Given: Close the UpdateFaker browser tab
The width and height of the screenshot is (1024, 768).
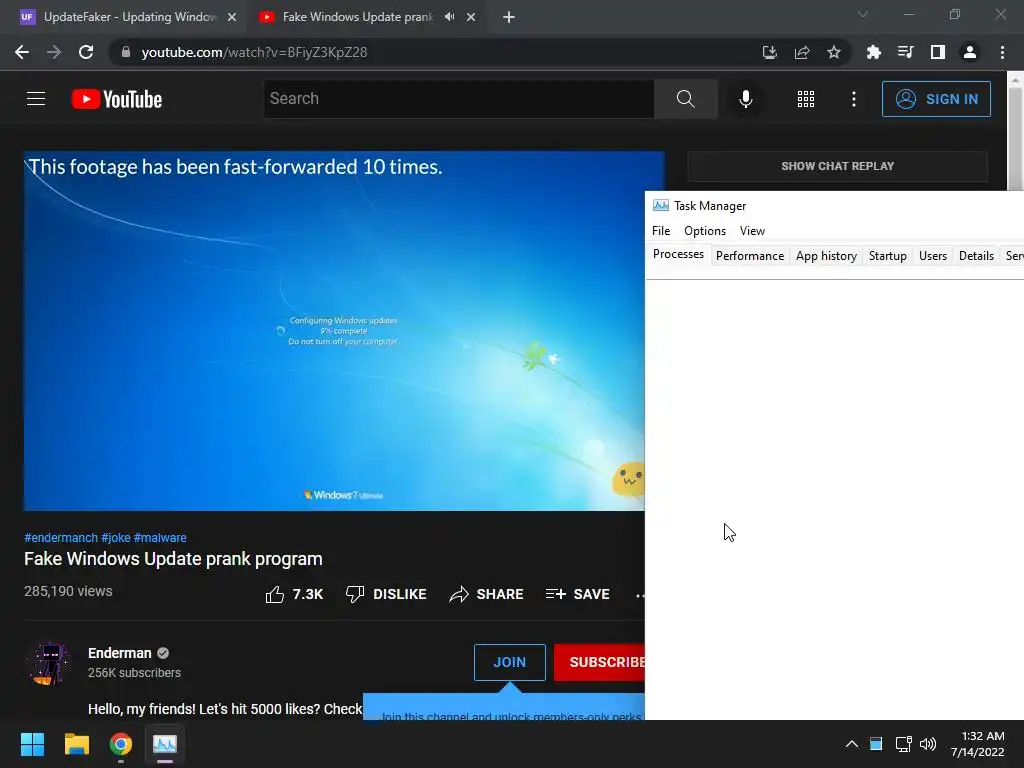Looking at the screenshot, I should click(x=232, y=17).
